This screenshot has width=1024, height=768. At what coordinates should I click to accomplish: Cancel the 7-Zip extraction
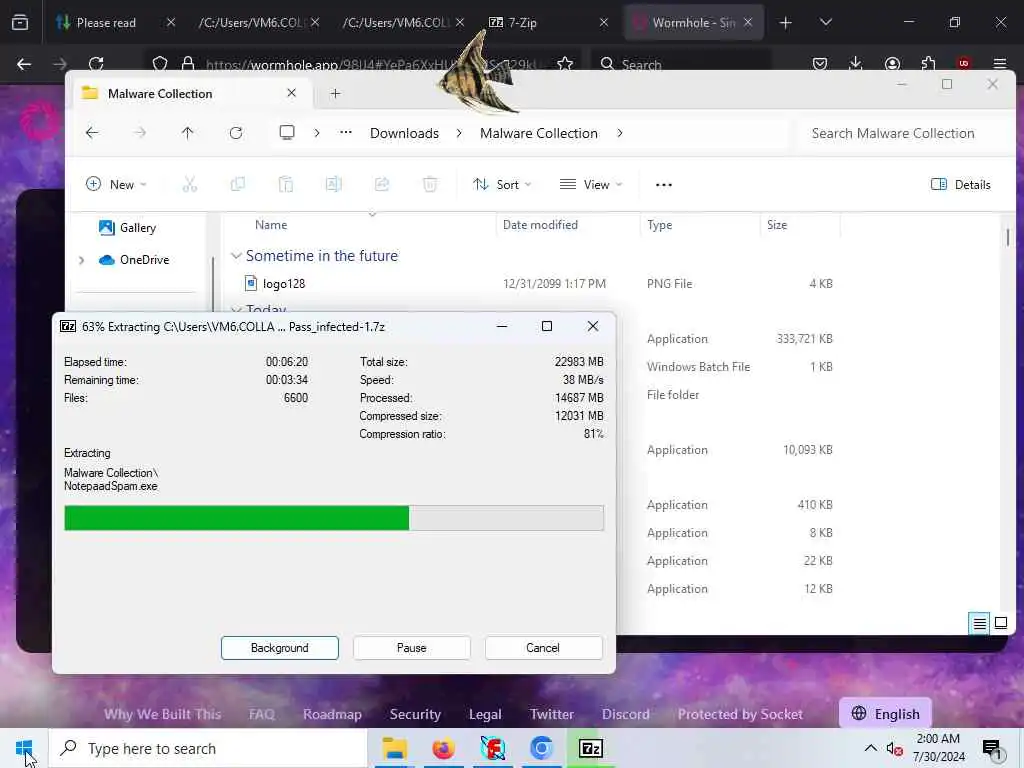click(543, 648)
